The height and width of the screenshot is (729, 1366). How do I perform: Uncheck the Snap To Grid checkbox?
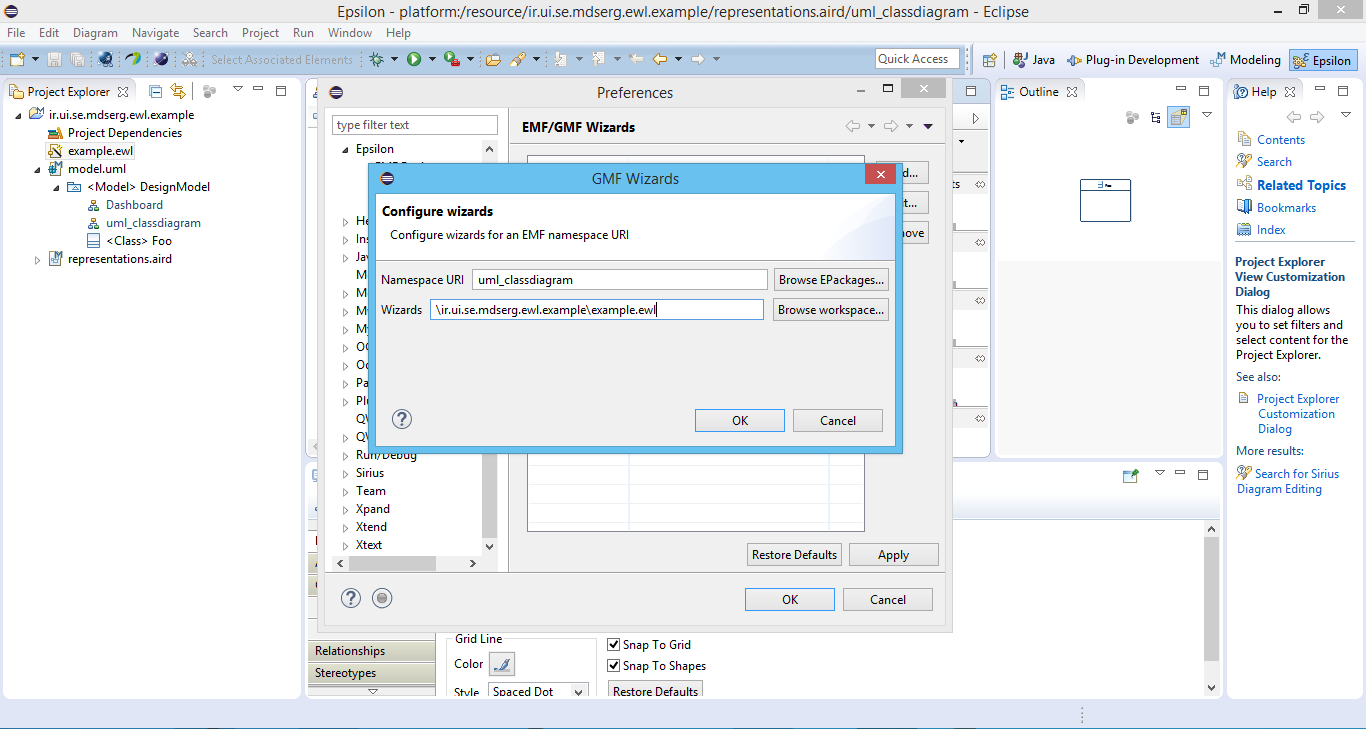pyautogui.click(x=614, y=645)
